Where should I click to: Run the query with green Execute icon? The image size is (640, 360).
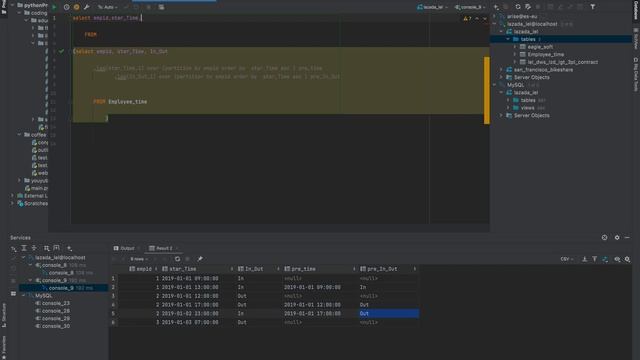tap(54, 7)
